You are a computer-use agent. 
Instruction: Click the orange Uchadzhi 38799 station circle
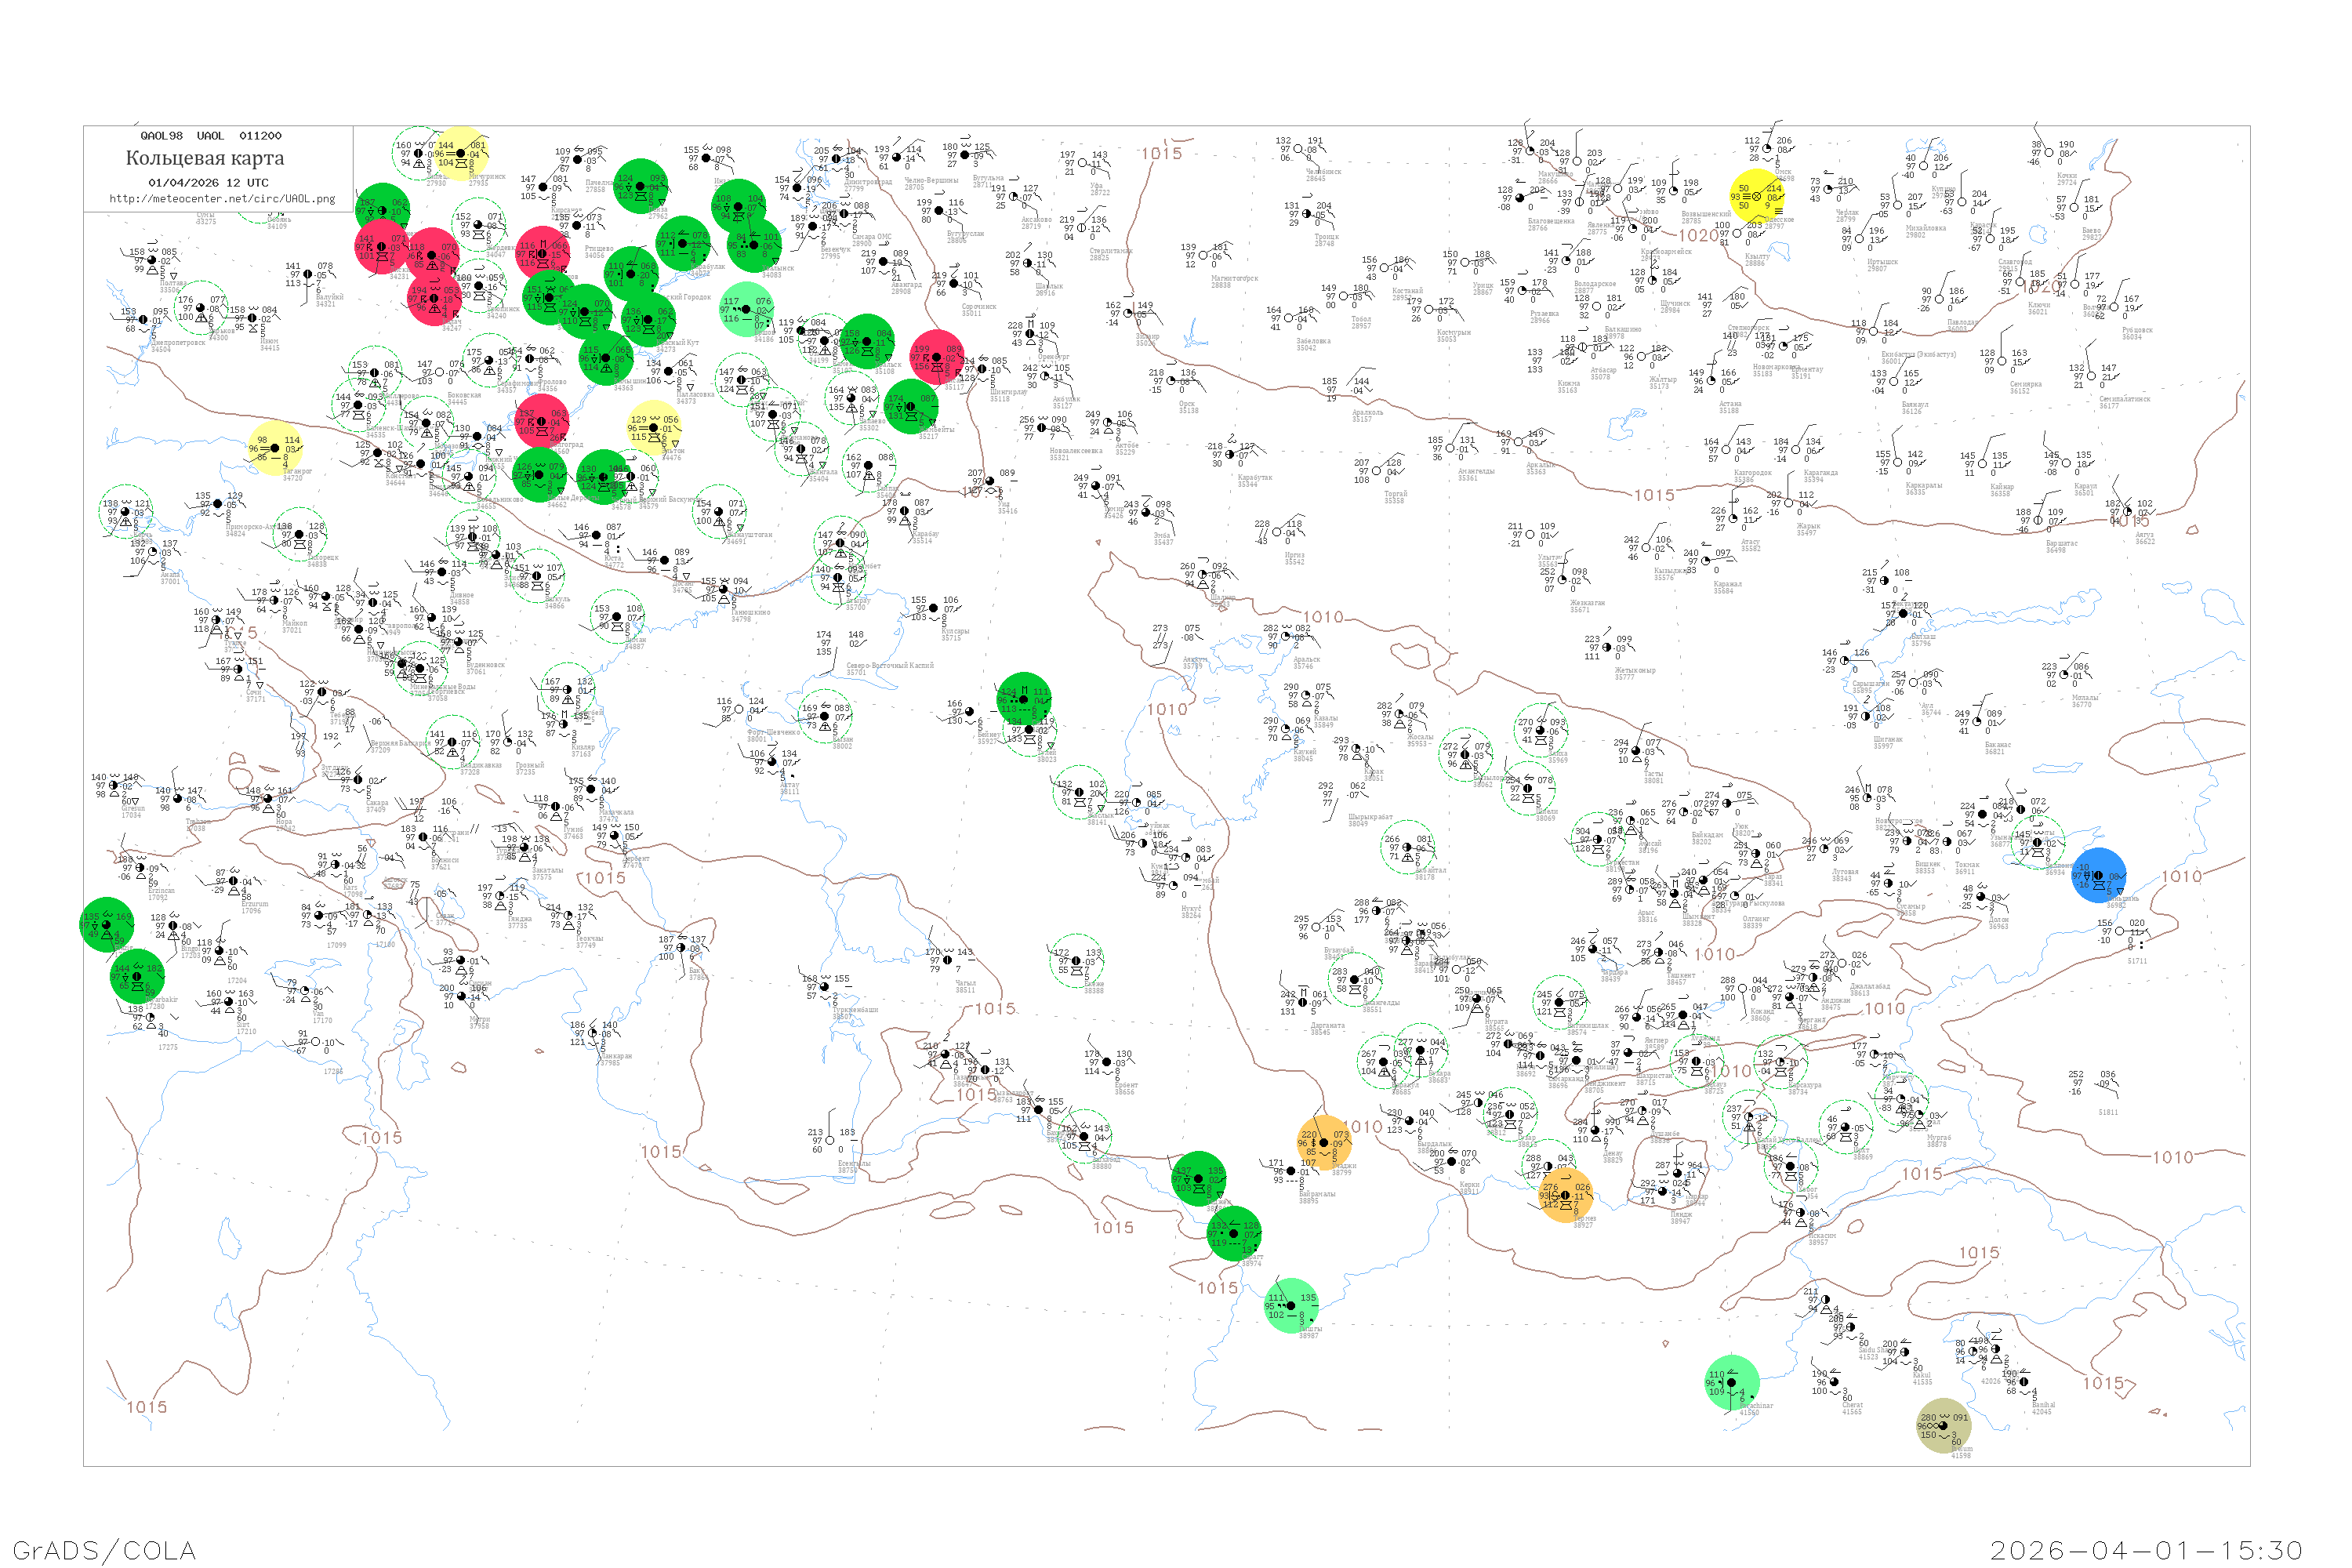pyautogui.click(x=1324, y=1142)
